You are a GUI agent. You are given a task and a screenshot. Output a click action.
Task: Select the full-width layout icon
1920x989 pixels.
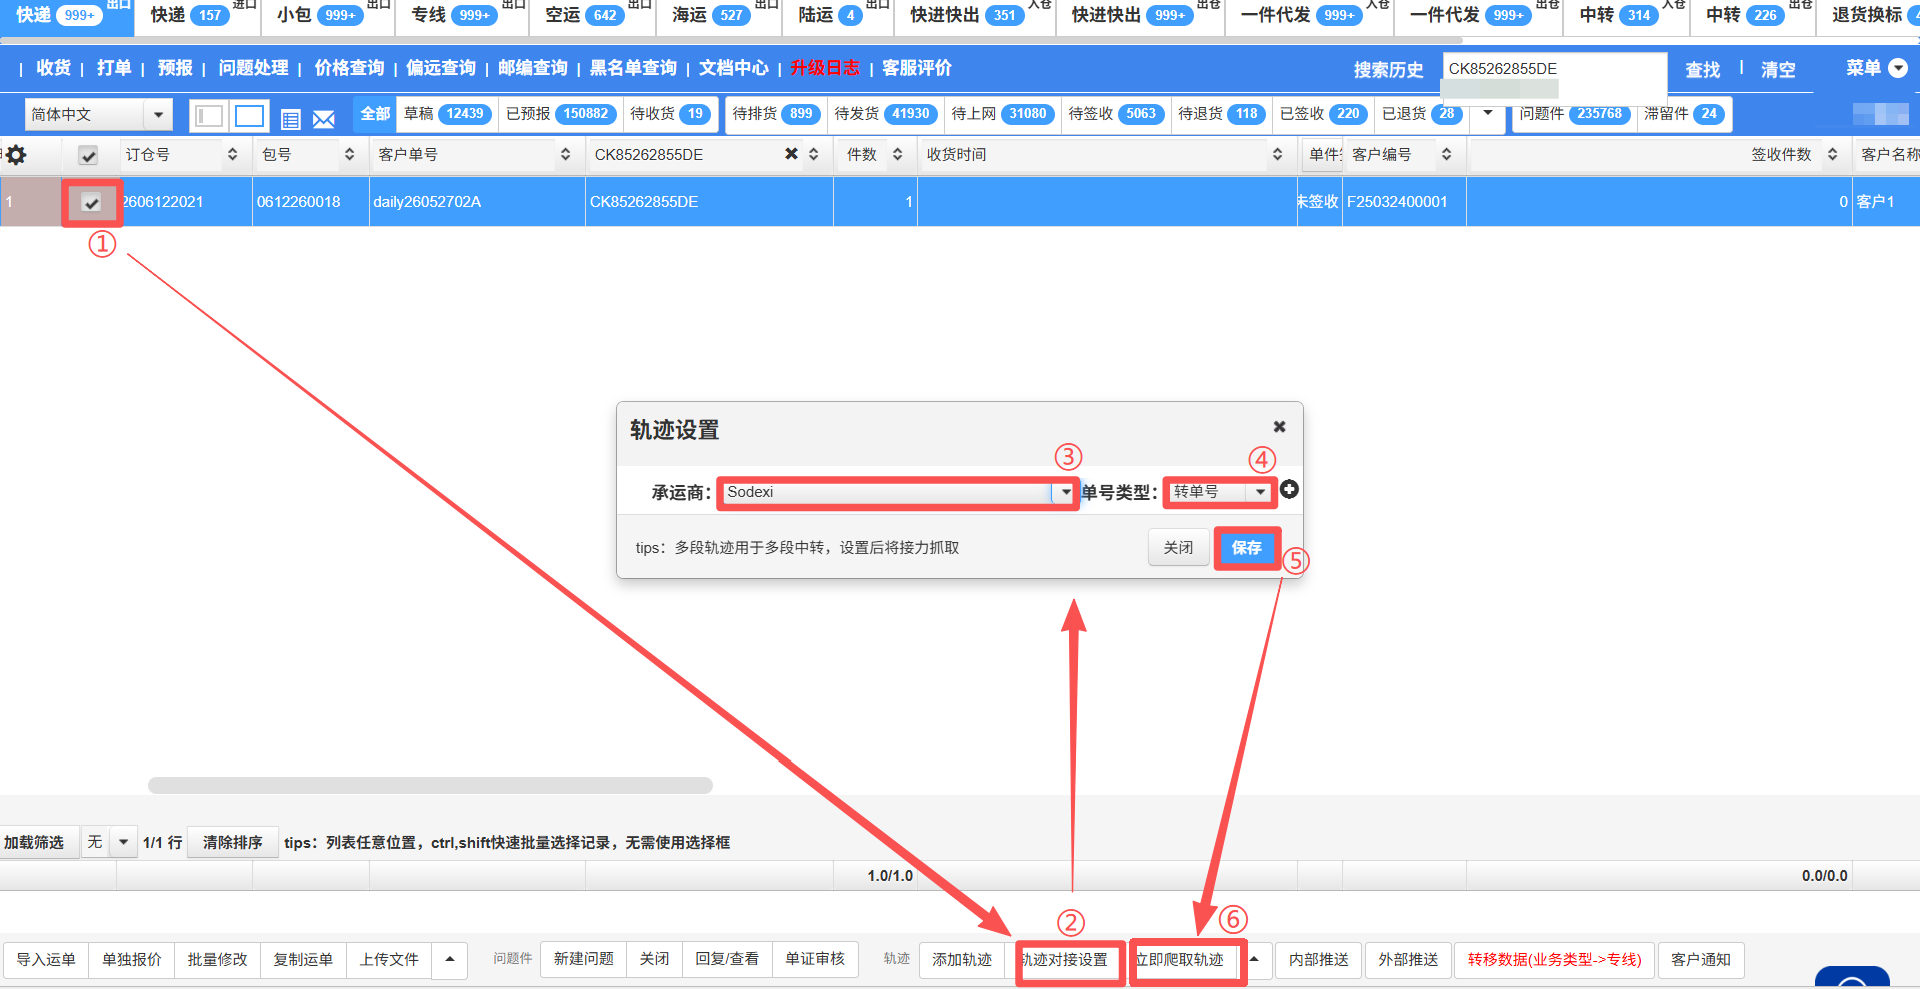tap(250, 116)
